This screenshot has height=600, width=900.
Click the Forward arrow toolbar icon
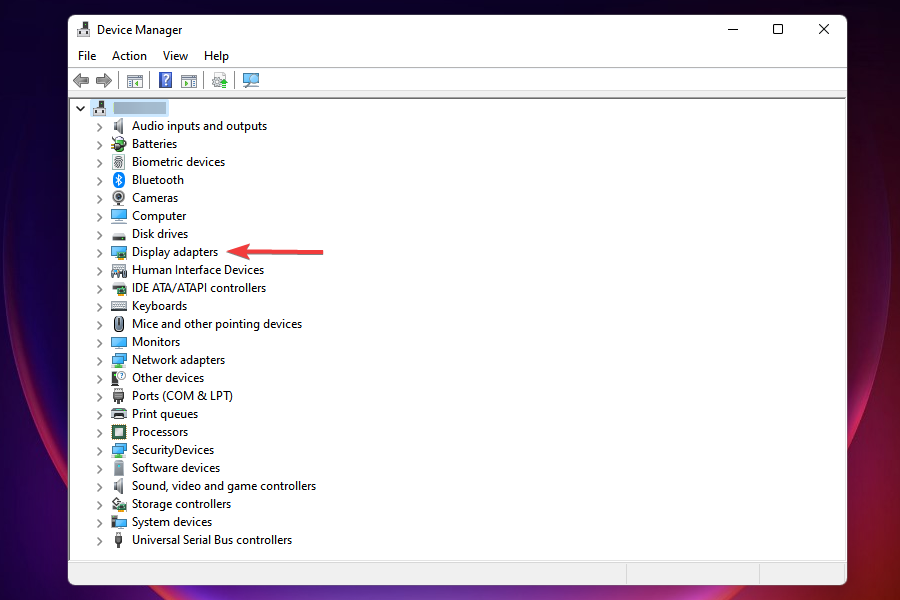coord(104,80)
